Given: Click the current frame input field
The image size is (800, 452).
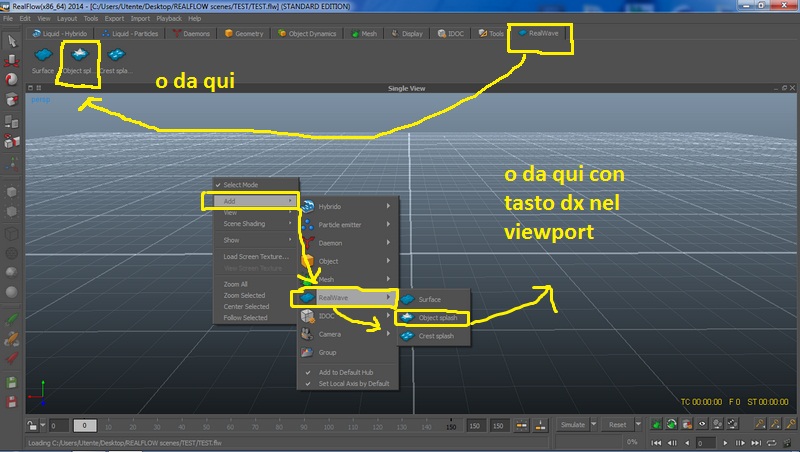Looking at the screenshot, I should (x=705, y=443).
